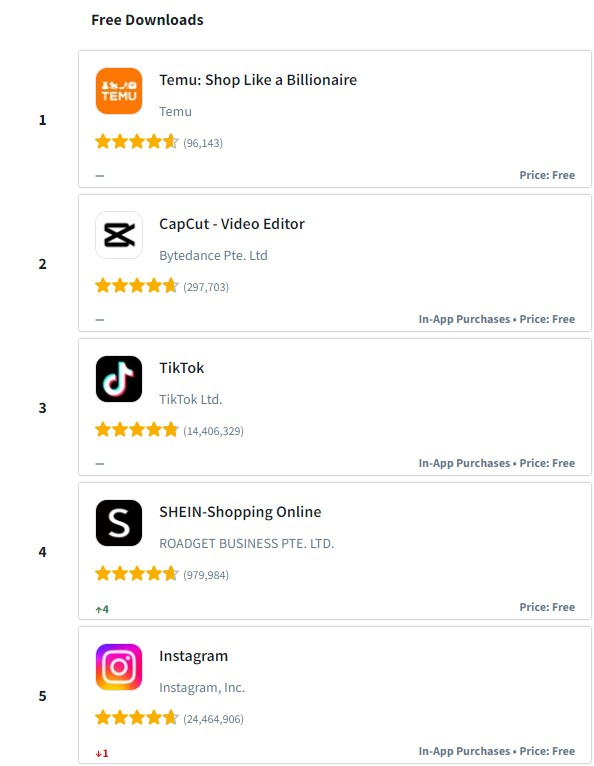Click the CapCut app icon
The image size is (594, 766).
pyautogui.click(x=119, y=235)
